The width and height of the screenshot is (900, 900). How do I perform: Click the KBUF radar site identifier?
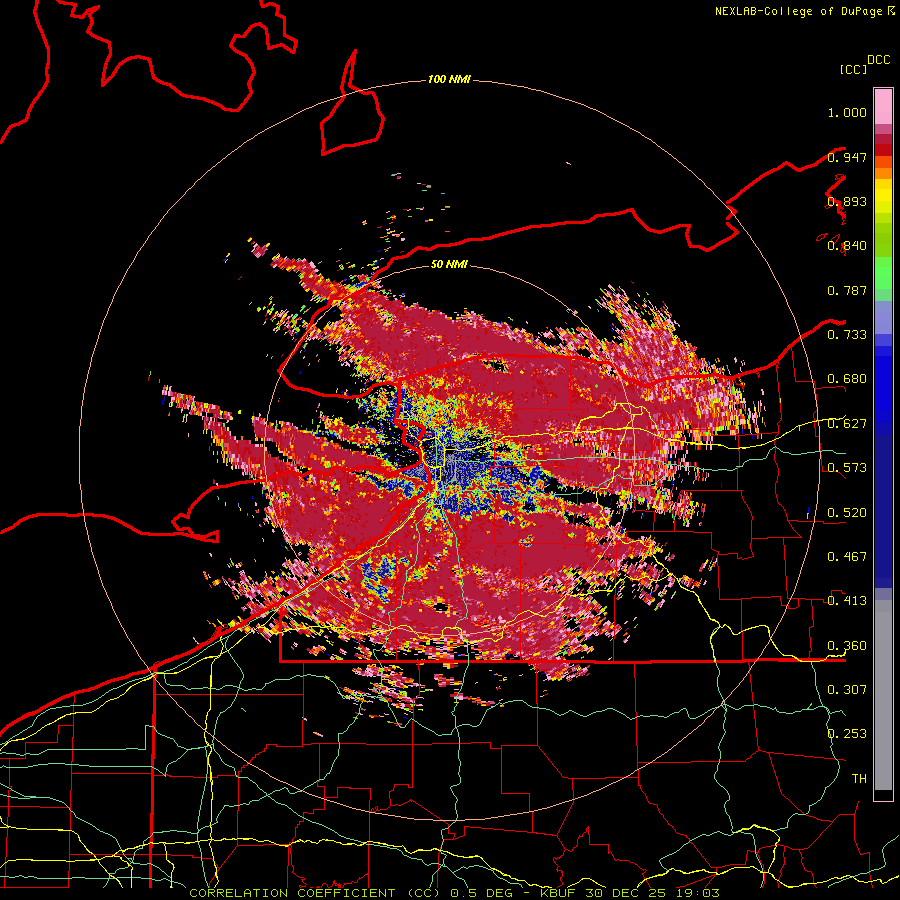(559, 893)
